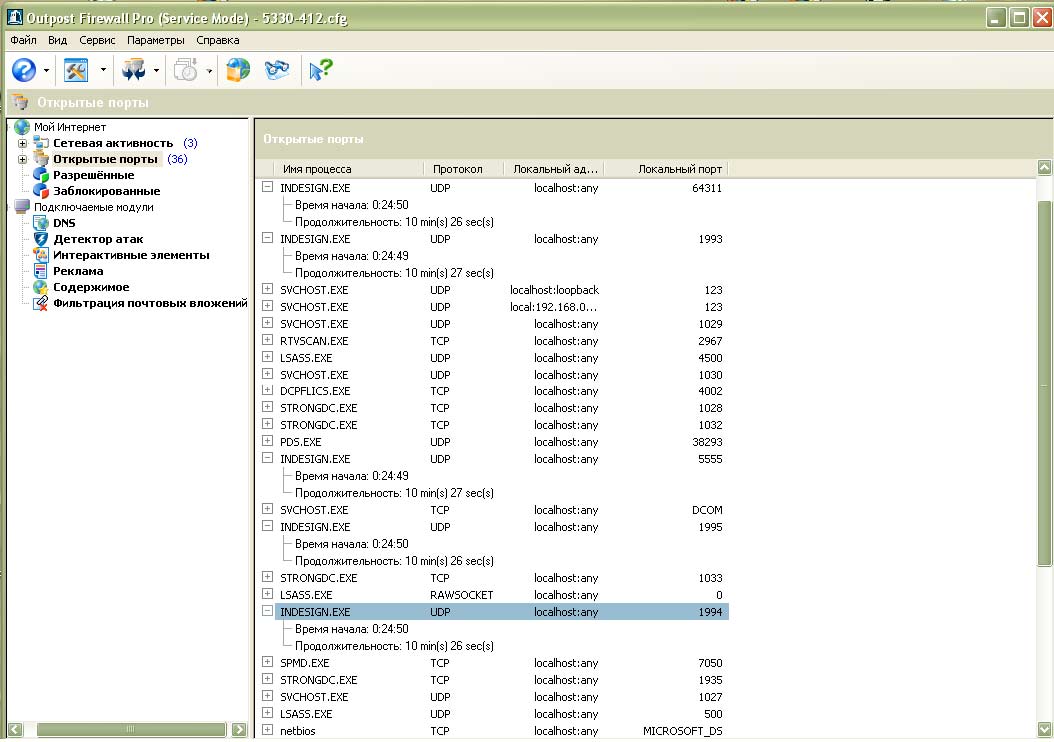Screen dimensions: 1054x742
Task: Select Подключаемые модули tree node
Action: click(x=93, y=207)
